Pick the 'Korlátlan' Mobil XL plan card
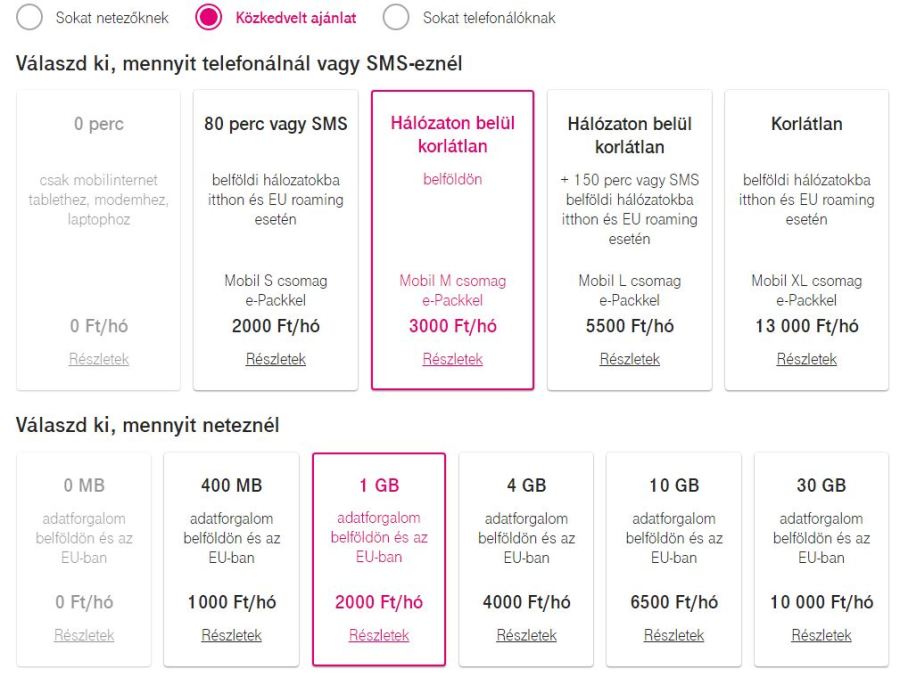The height and width of the screenshot is (677, 900). point(807,240)
